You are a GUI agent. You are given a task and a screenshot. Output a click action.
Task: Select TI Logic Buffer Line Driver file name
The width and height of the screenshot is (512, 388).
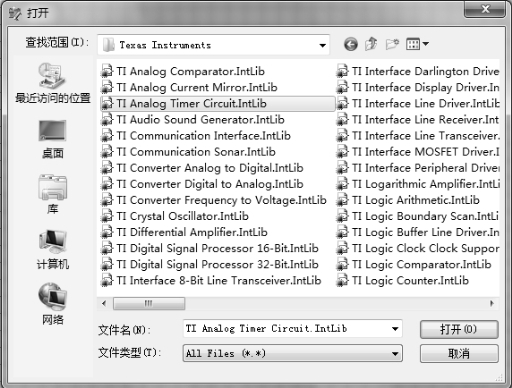[x=426, y=232]
